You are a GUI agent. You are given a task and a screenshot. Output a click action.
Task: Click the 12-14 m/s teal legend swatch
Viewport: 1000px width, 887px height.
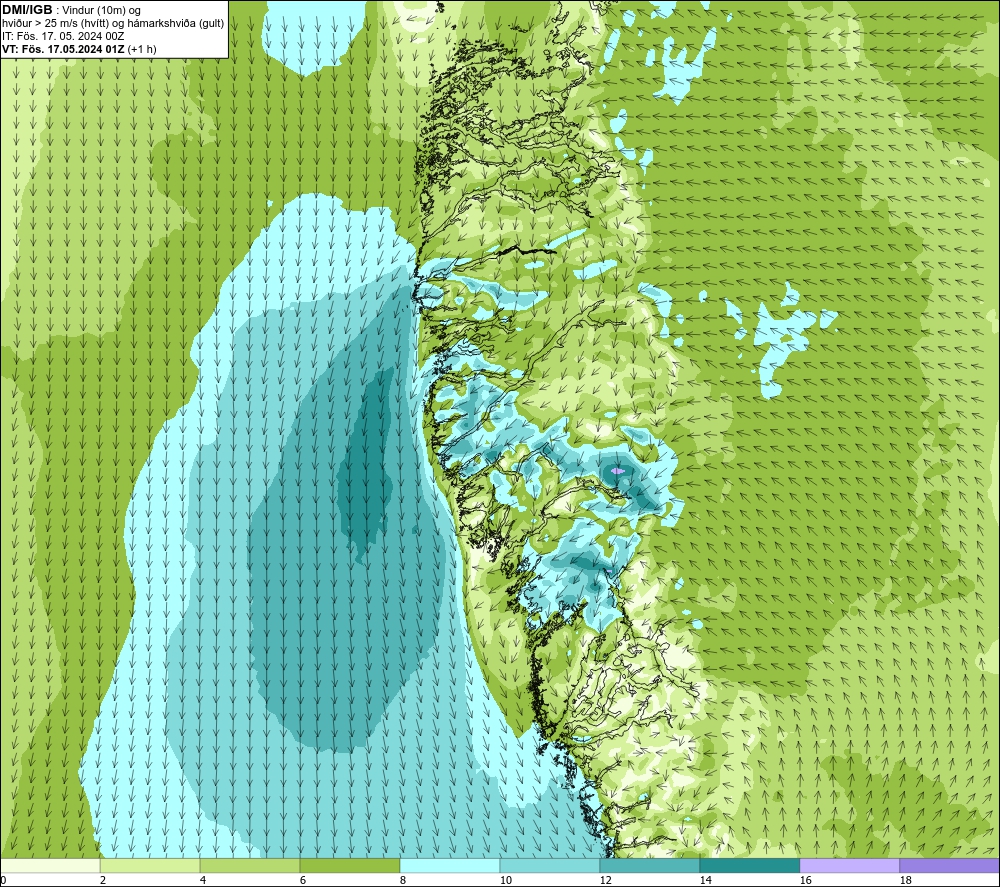[649, 865]
